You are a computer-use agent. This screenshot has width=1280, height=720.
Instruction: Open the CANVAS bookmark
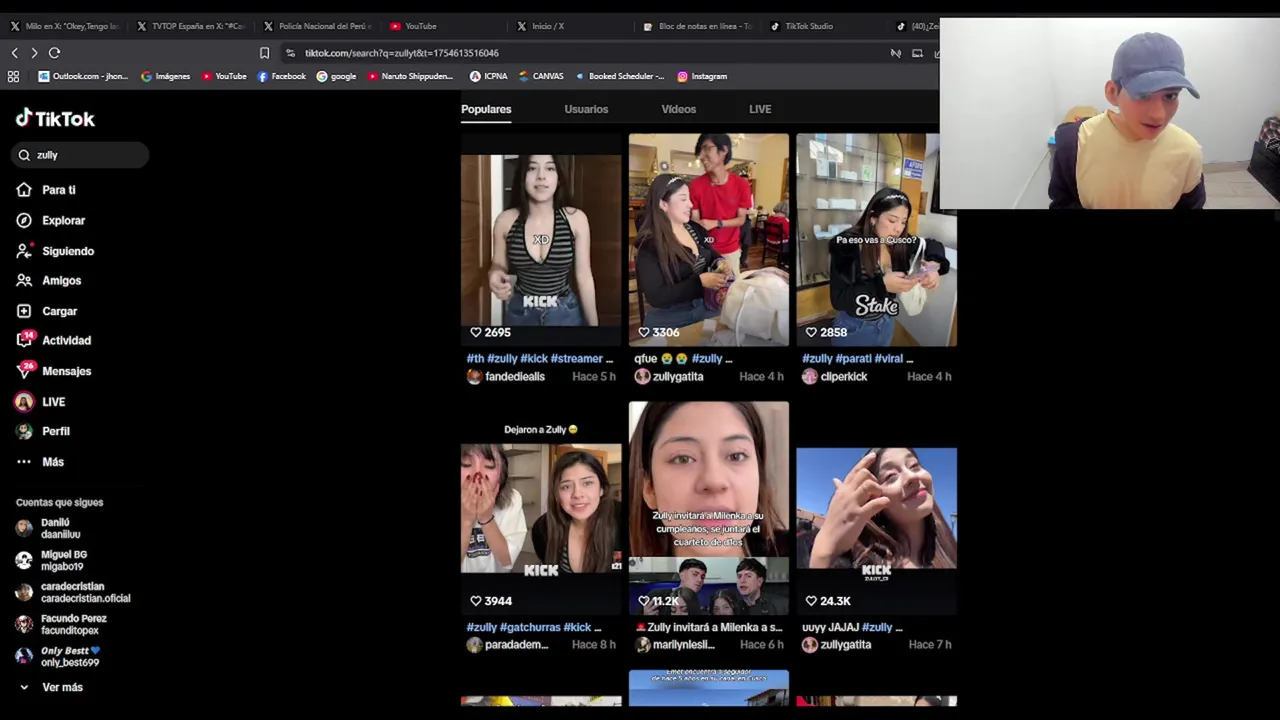(540, 76)
